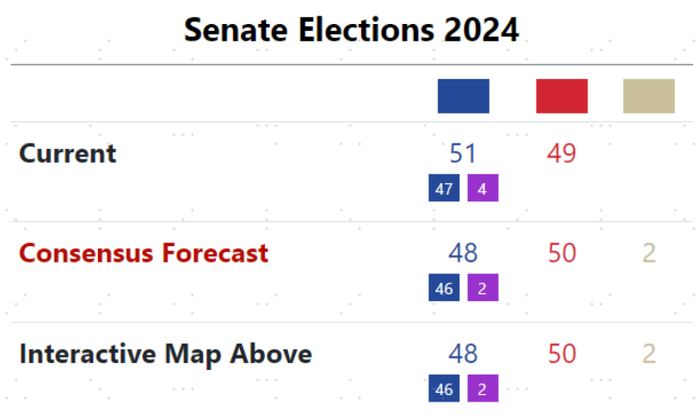Click the blue 47 badge under Current
700x418 pixels.
click(x=444, y=188)
